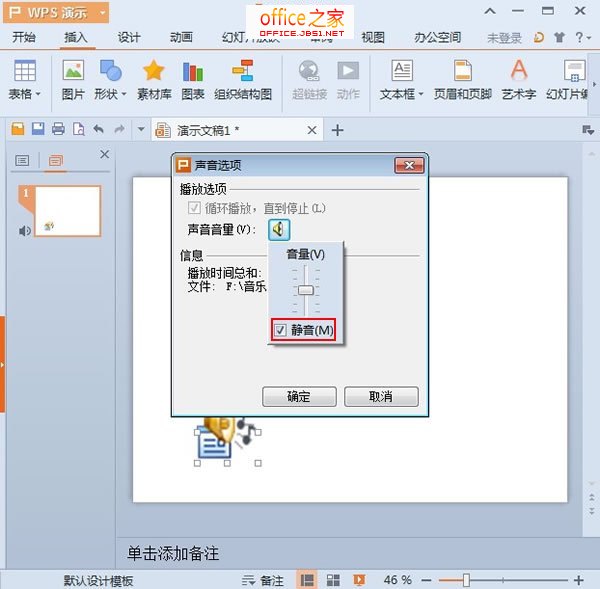Open the 形状 shapes tool
Viewport: 600px width, 589px height.
pyautogui.click(x=111, y=70)
